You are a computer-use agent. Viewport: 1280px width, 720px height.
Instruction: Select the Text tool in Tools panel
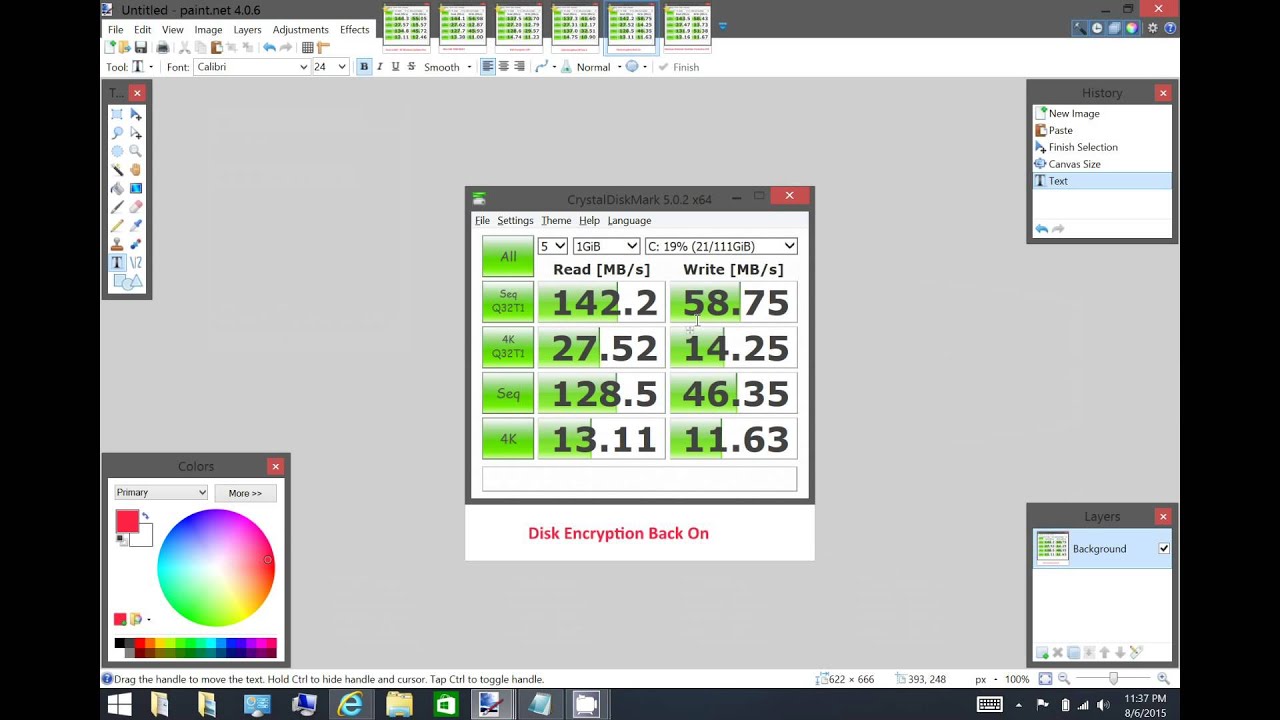117,262
